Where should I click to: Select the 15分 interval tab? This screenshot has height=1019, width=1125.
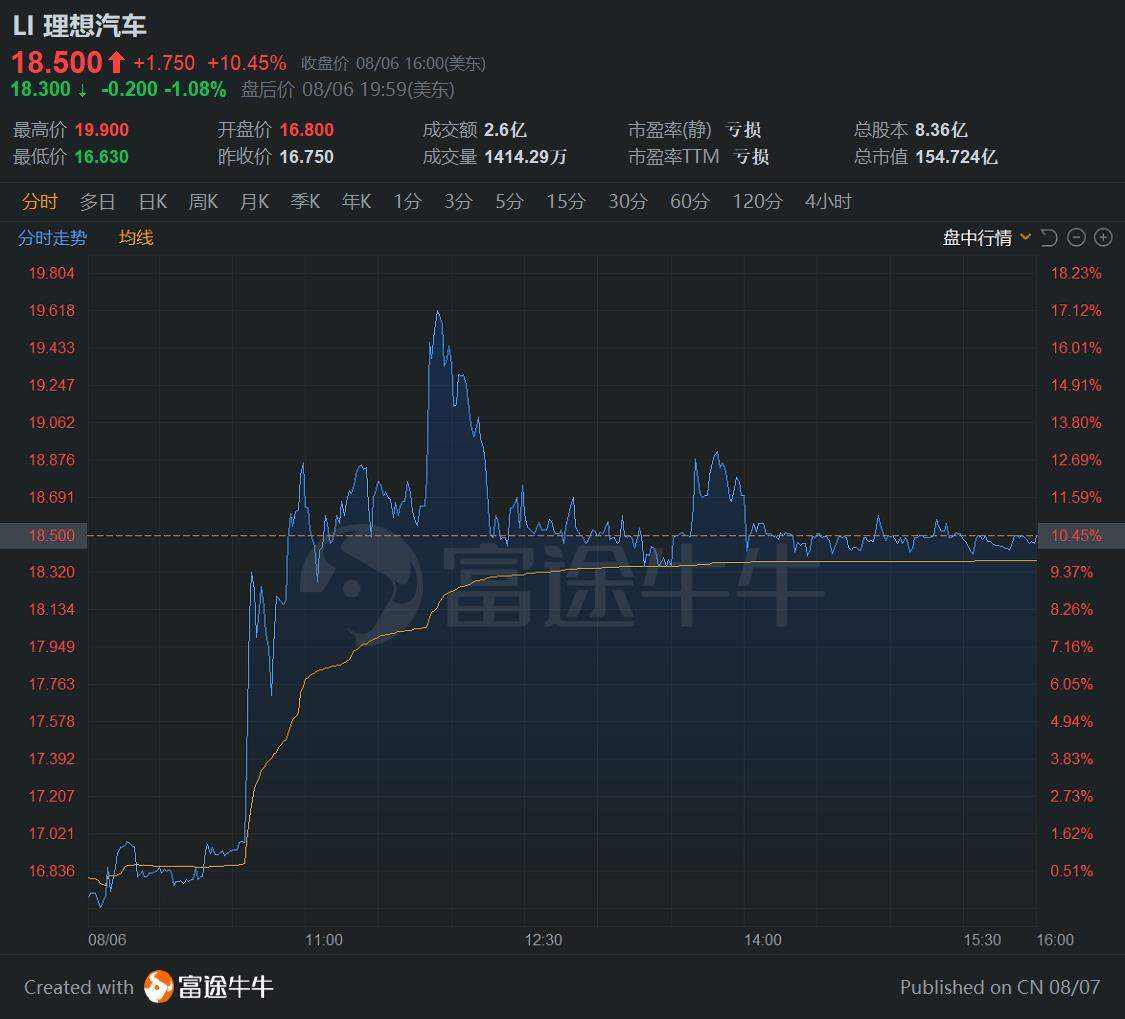(x=566, y=202)
